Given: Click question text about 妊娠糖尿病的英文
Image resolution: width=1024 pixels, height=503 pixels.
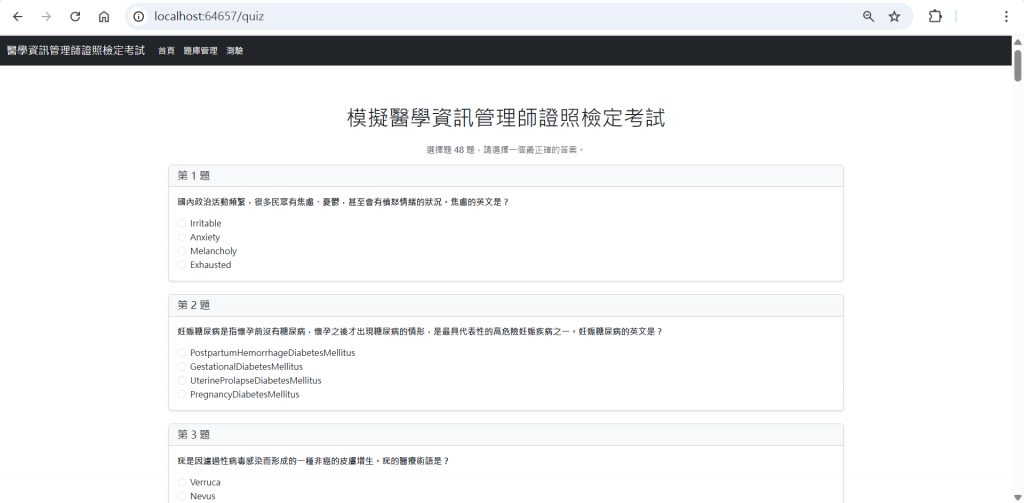Looking at the screenshot, I should point(420,331).
